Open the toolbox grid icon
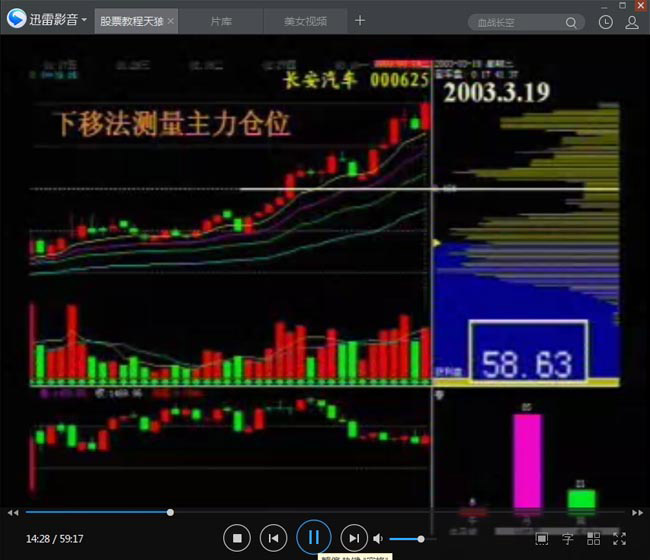 [594, 538]
